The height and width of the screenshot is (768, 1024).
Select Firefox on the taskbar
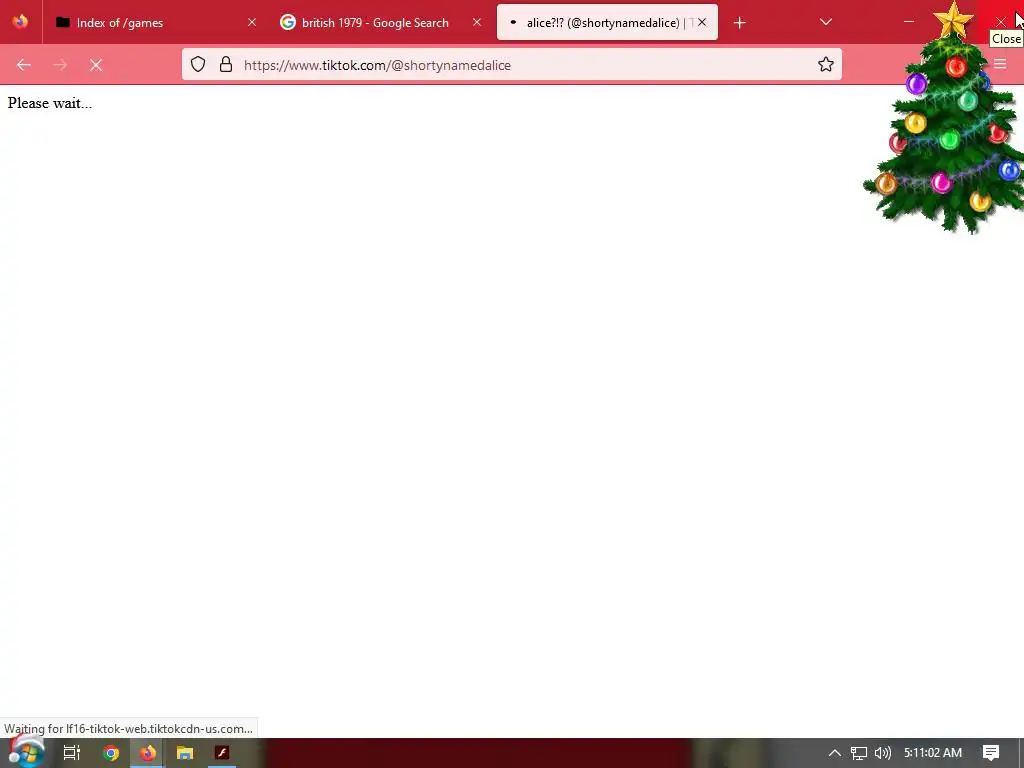[x=148, y=753]
